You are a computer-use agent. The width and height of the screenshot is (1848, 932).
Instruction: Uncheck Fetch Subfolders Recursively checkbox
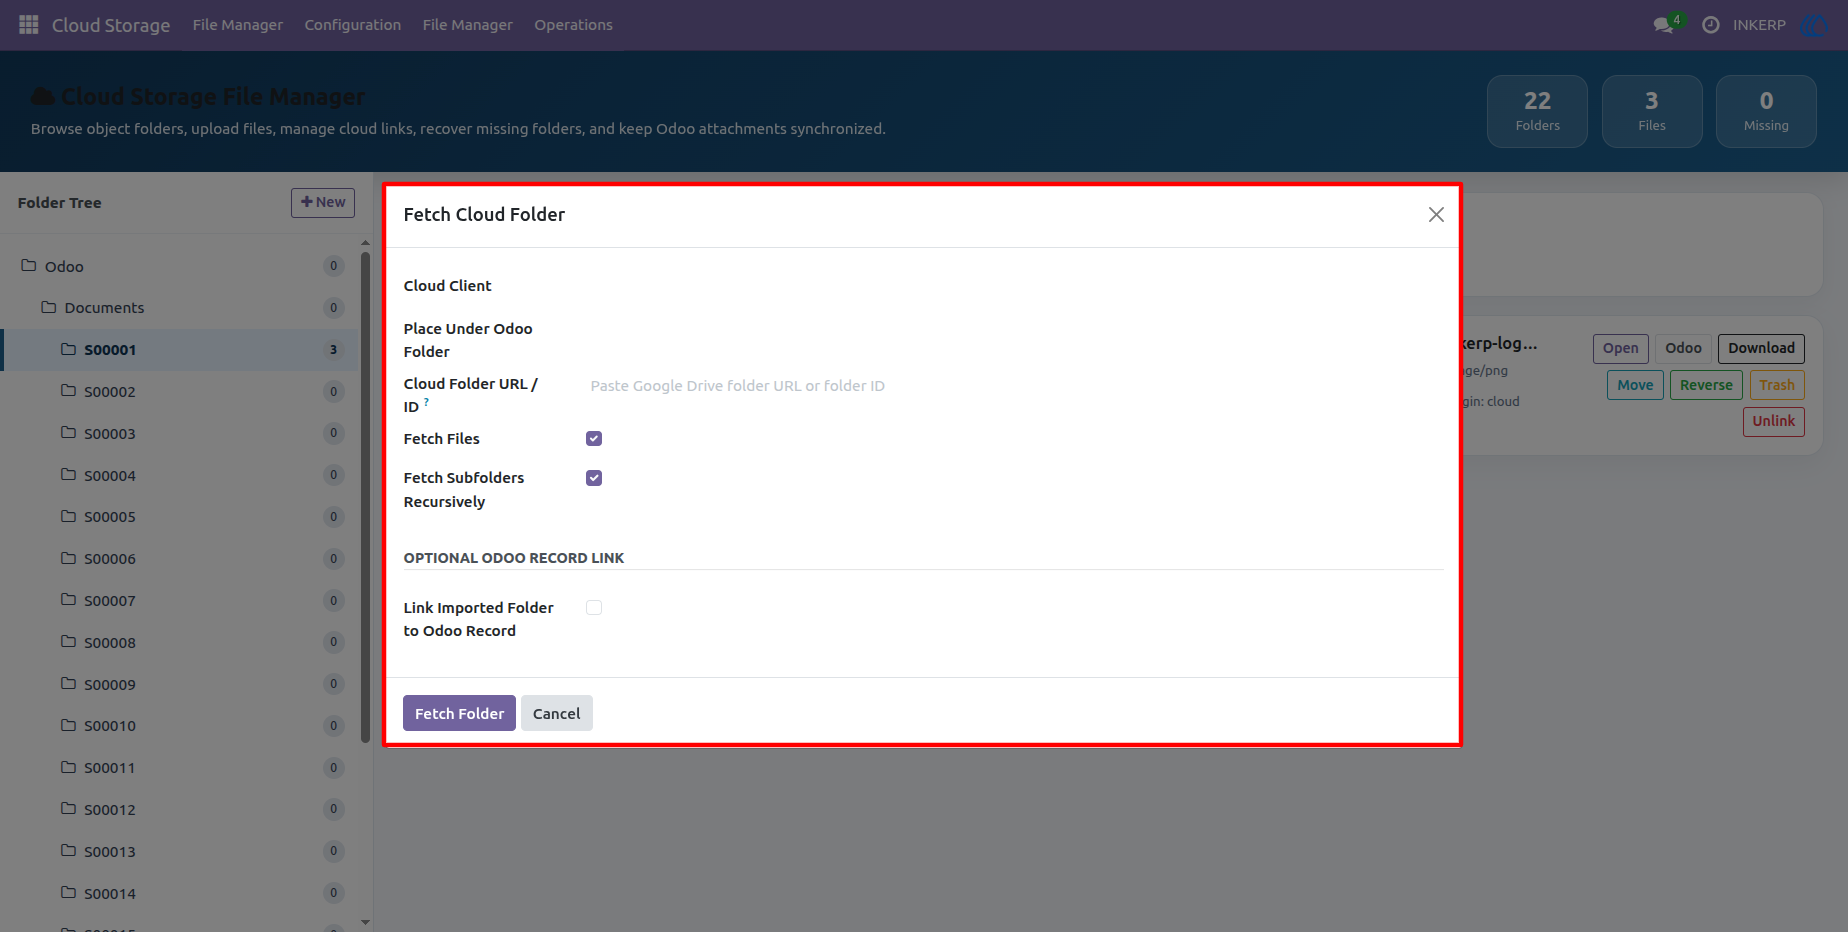coord(594,478)
